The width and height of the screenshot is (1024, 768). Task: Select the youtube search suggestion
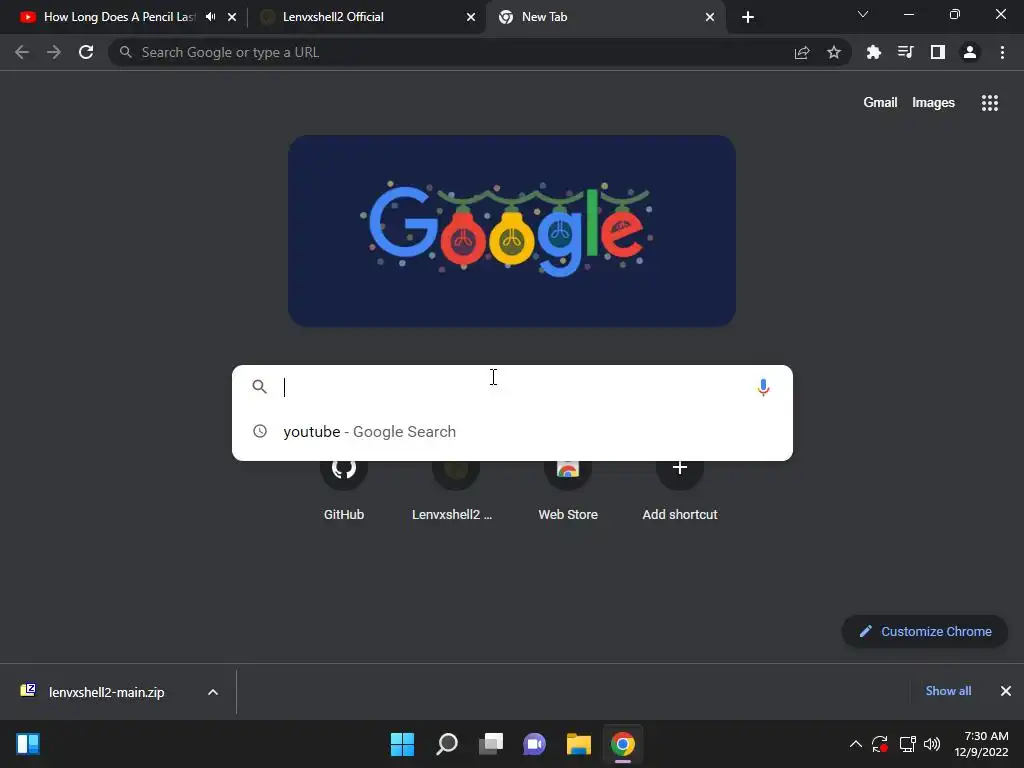click(512, 432)
